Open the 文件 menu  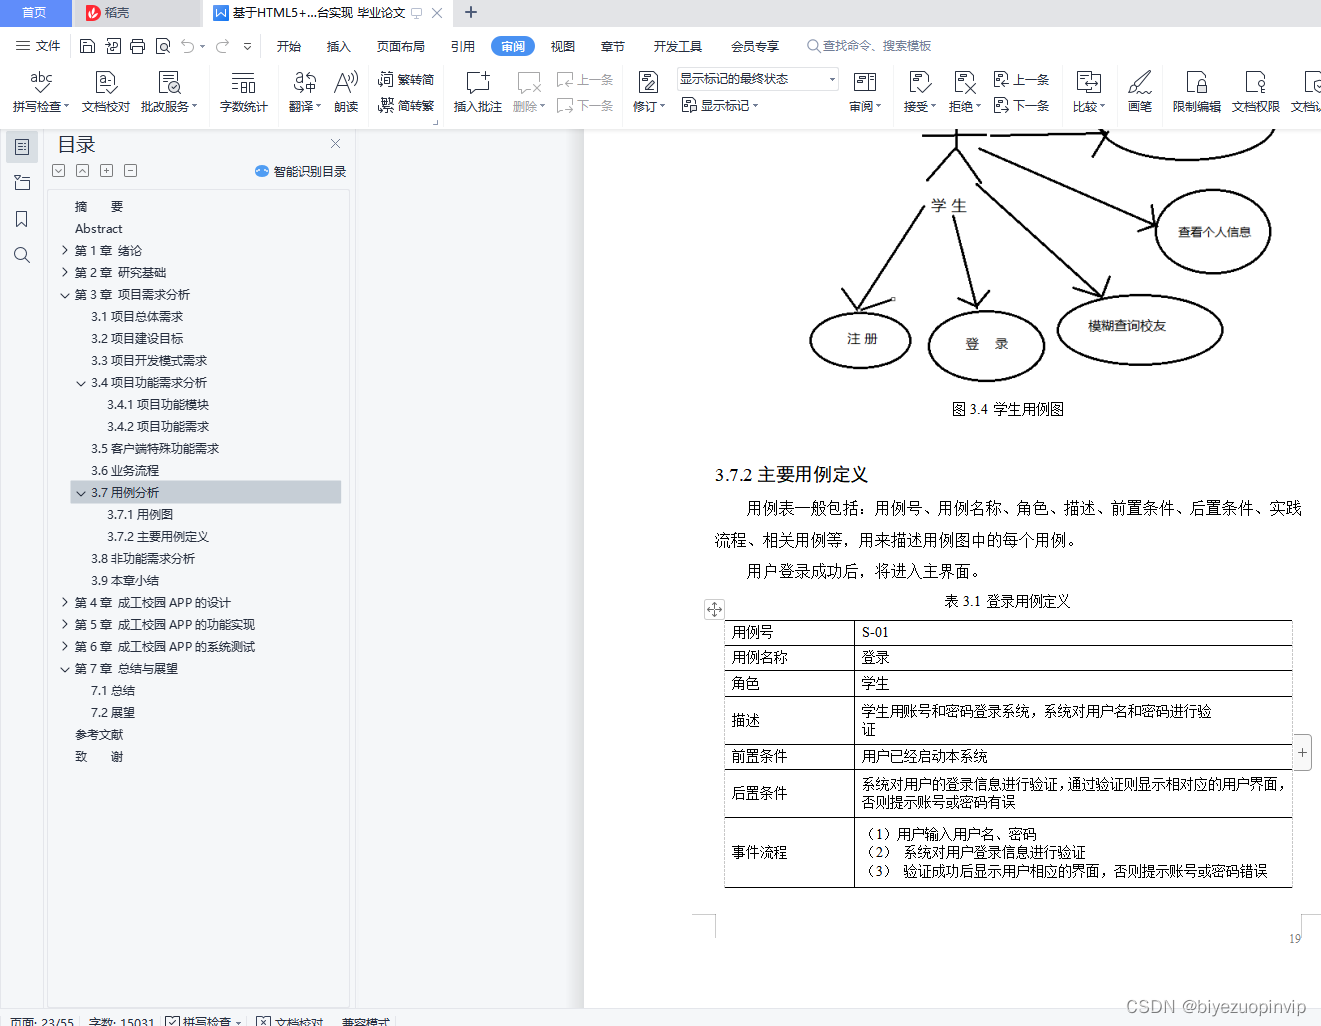[38, 45]
